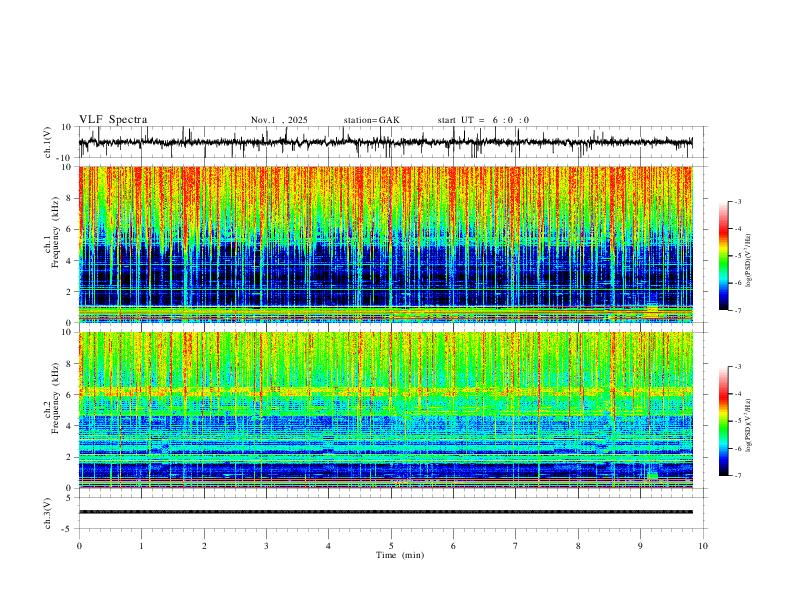Click the "-5" label on ch.2 color bar
Viewport: 792px width, 612px height.
(x=738, y=421)
